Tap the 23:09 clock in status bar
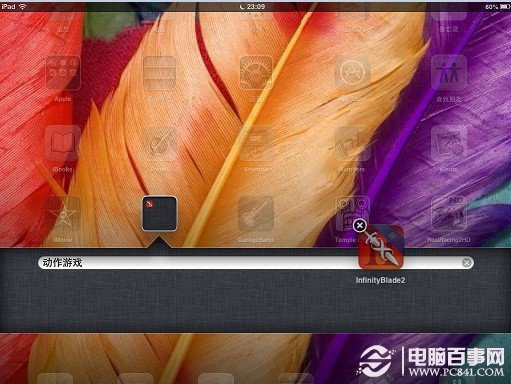This screenshot has width=511, height=384. point(256,6)
